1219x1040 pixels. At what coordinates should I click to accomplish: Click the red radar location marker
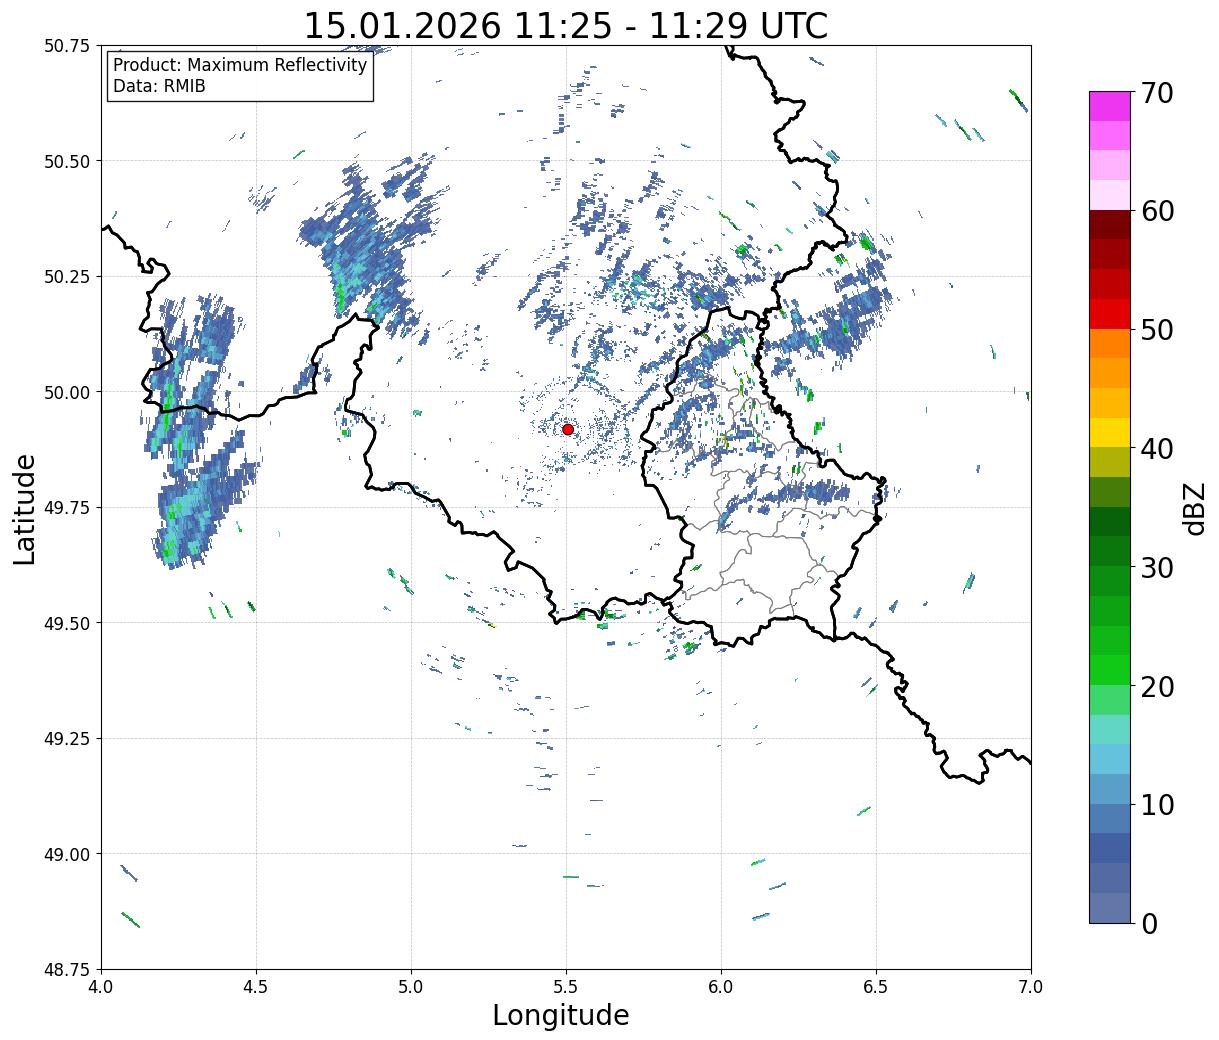[x=567, y=429]
